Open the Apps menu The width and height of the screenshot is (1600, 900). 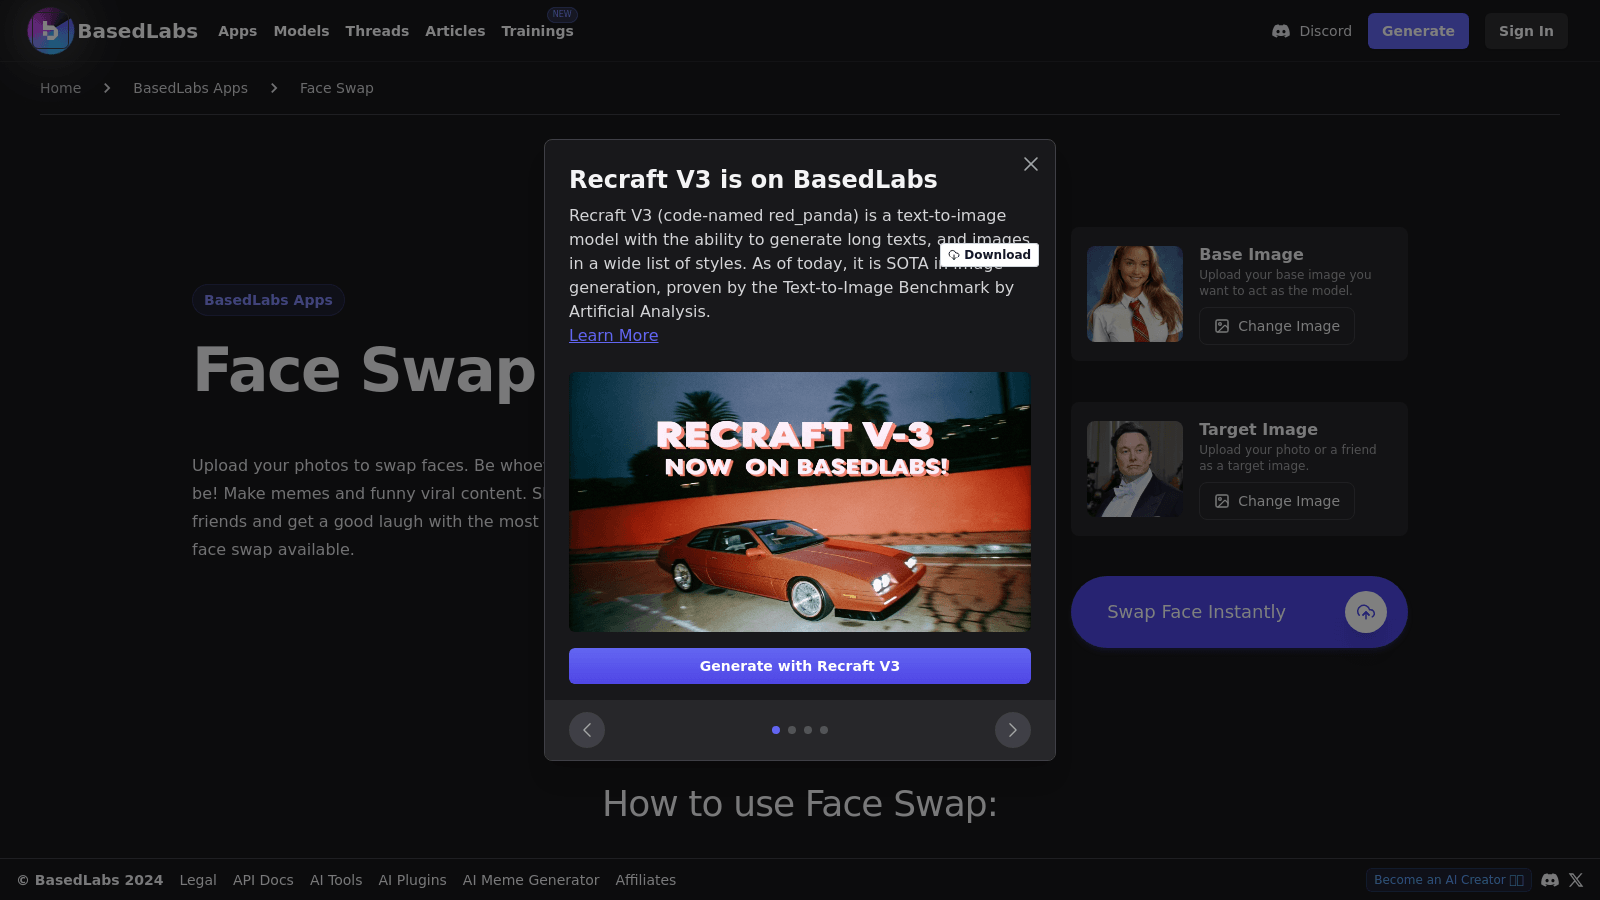pos(238,31)
